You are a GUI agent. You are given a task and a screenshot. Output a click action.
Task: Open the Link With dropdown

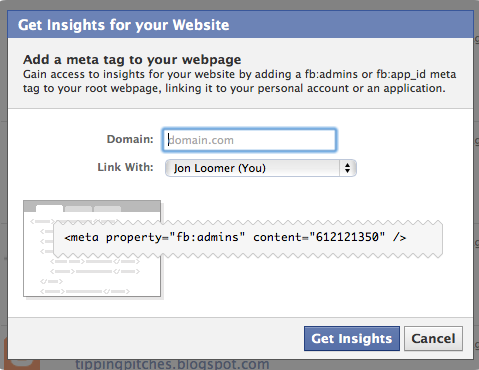click(261, 168)
